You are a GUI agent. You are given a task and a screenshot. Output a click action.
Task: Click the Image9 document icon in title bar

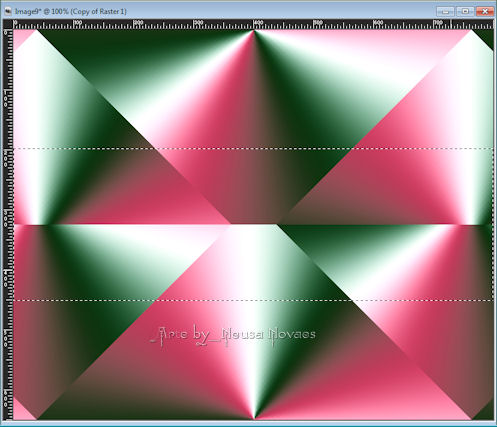pos(8,11)
